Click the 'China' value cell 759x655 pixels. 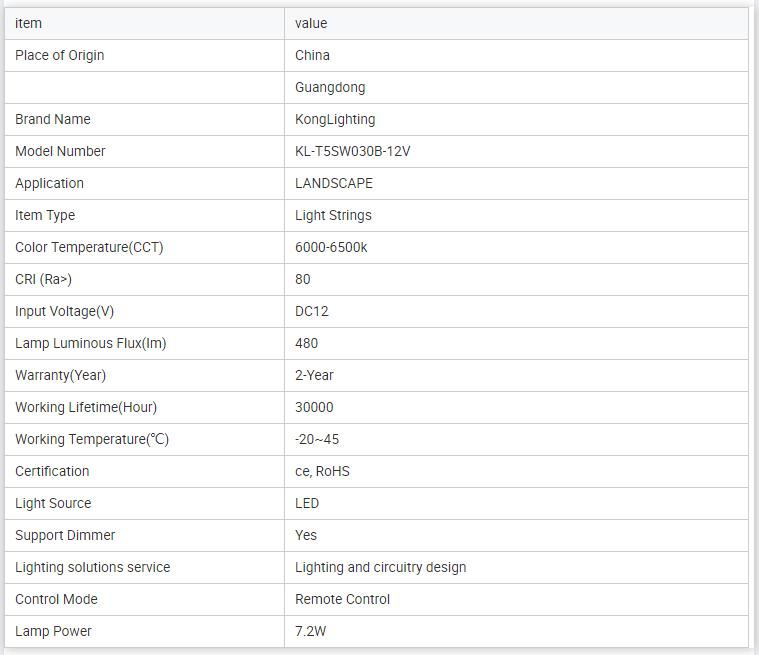coord(312,55)
